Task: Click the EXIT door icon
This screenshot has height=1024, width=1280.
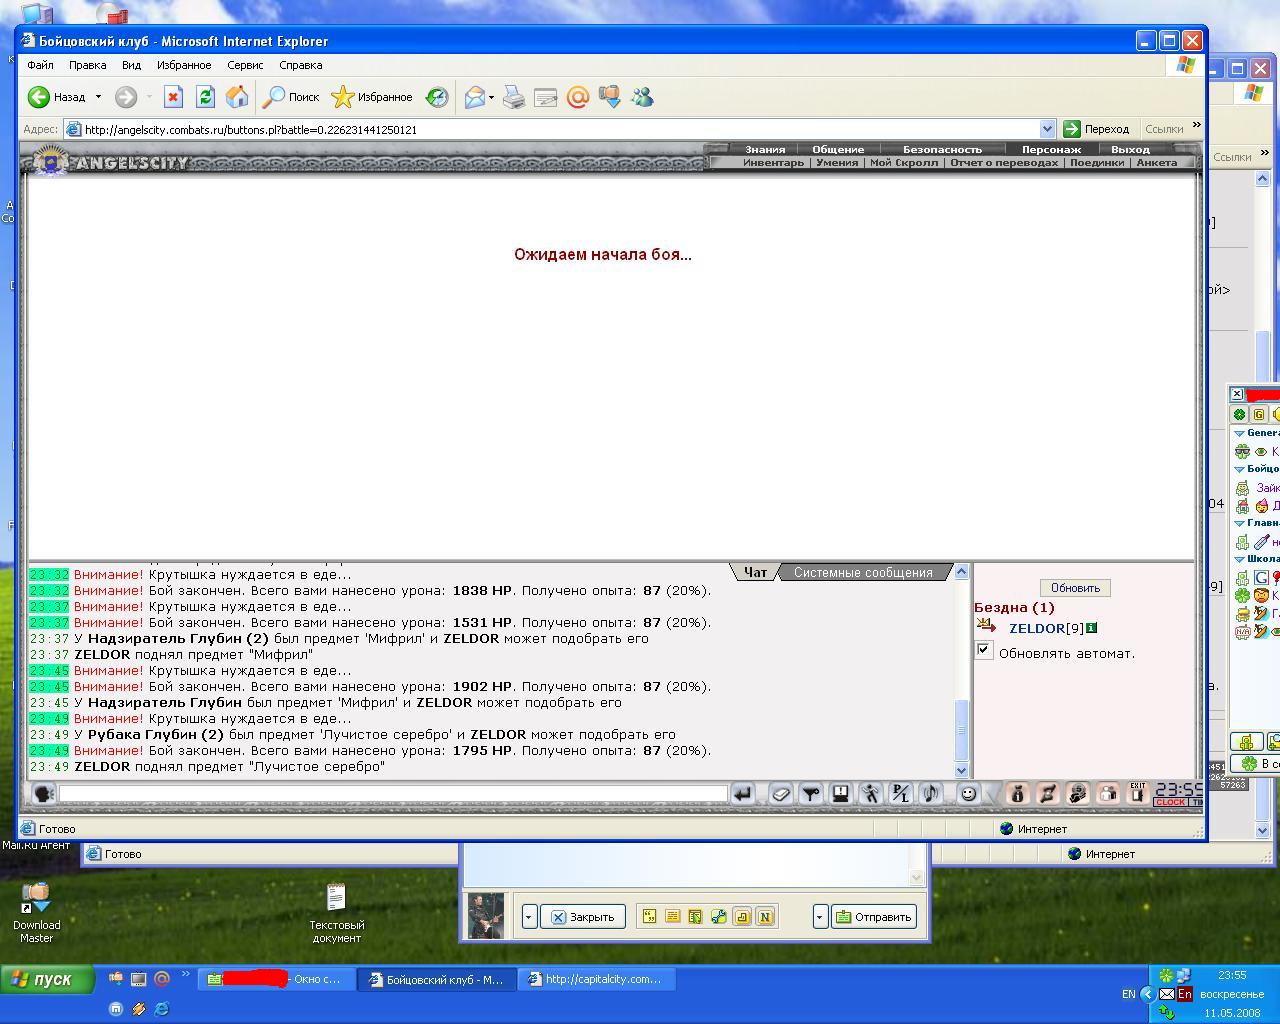Action: click(1137, 794)
